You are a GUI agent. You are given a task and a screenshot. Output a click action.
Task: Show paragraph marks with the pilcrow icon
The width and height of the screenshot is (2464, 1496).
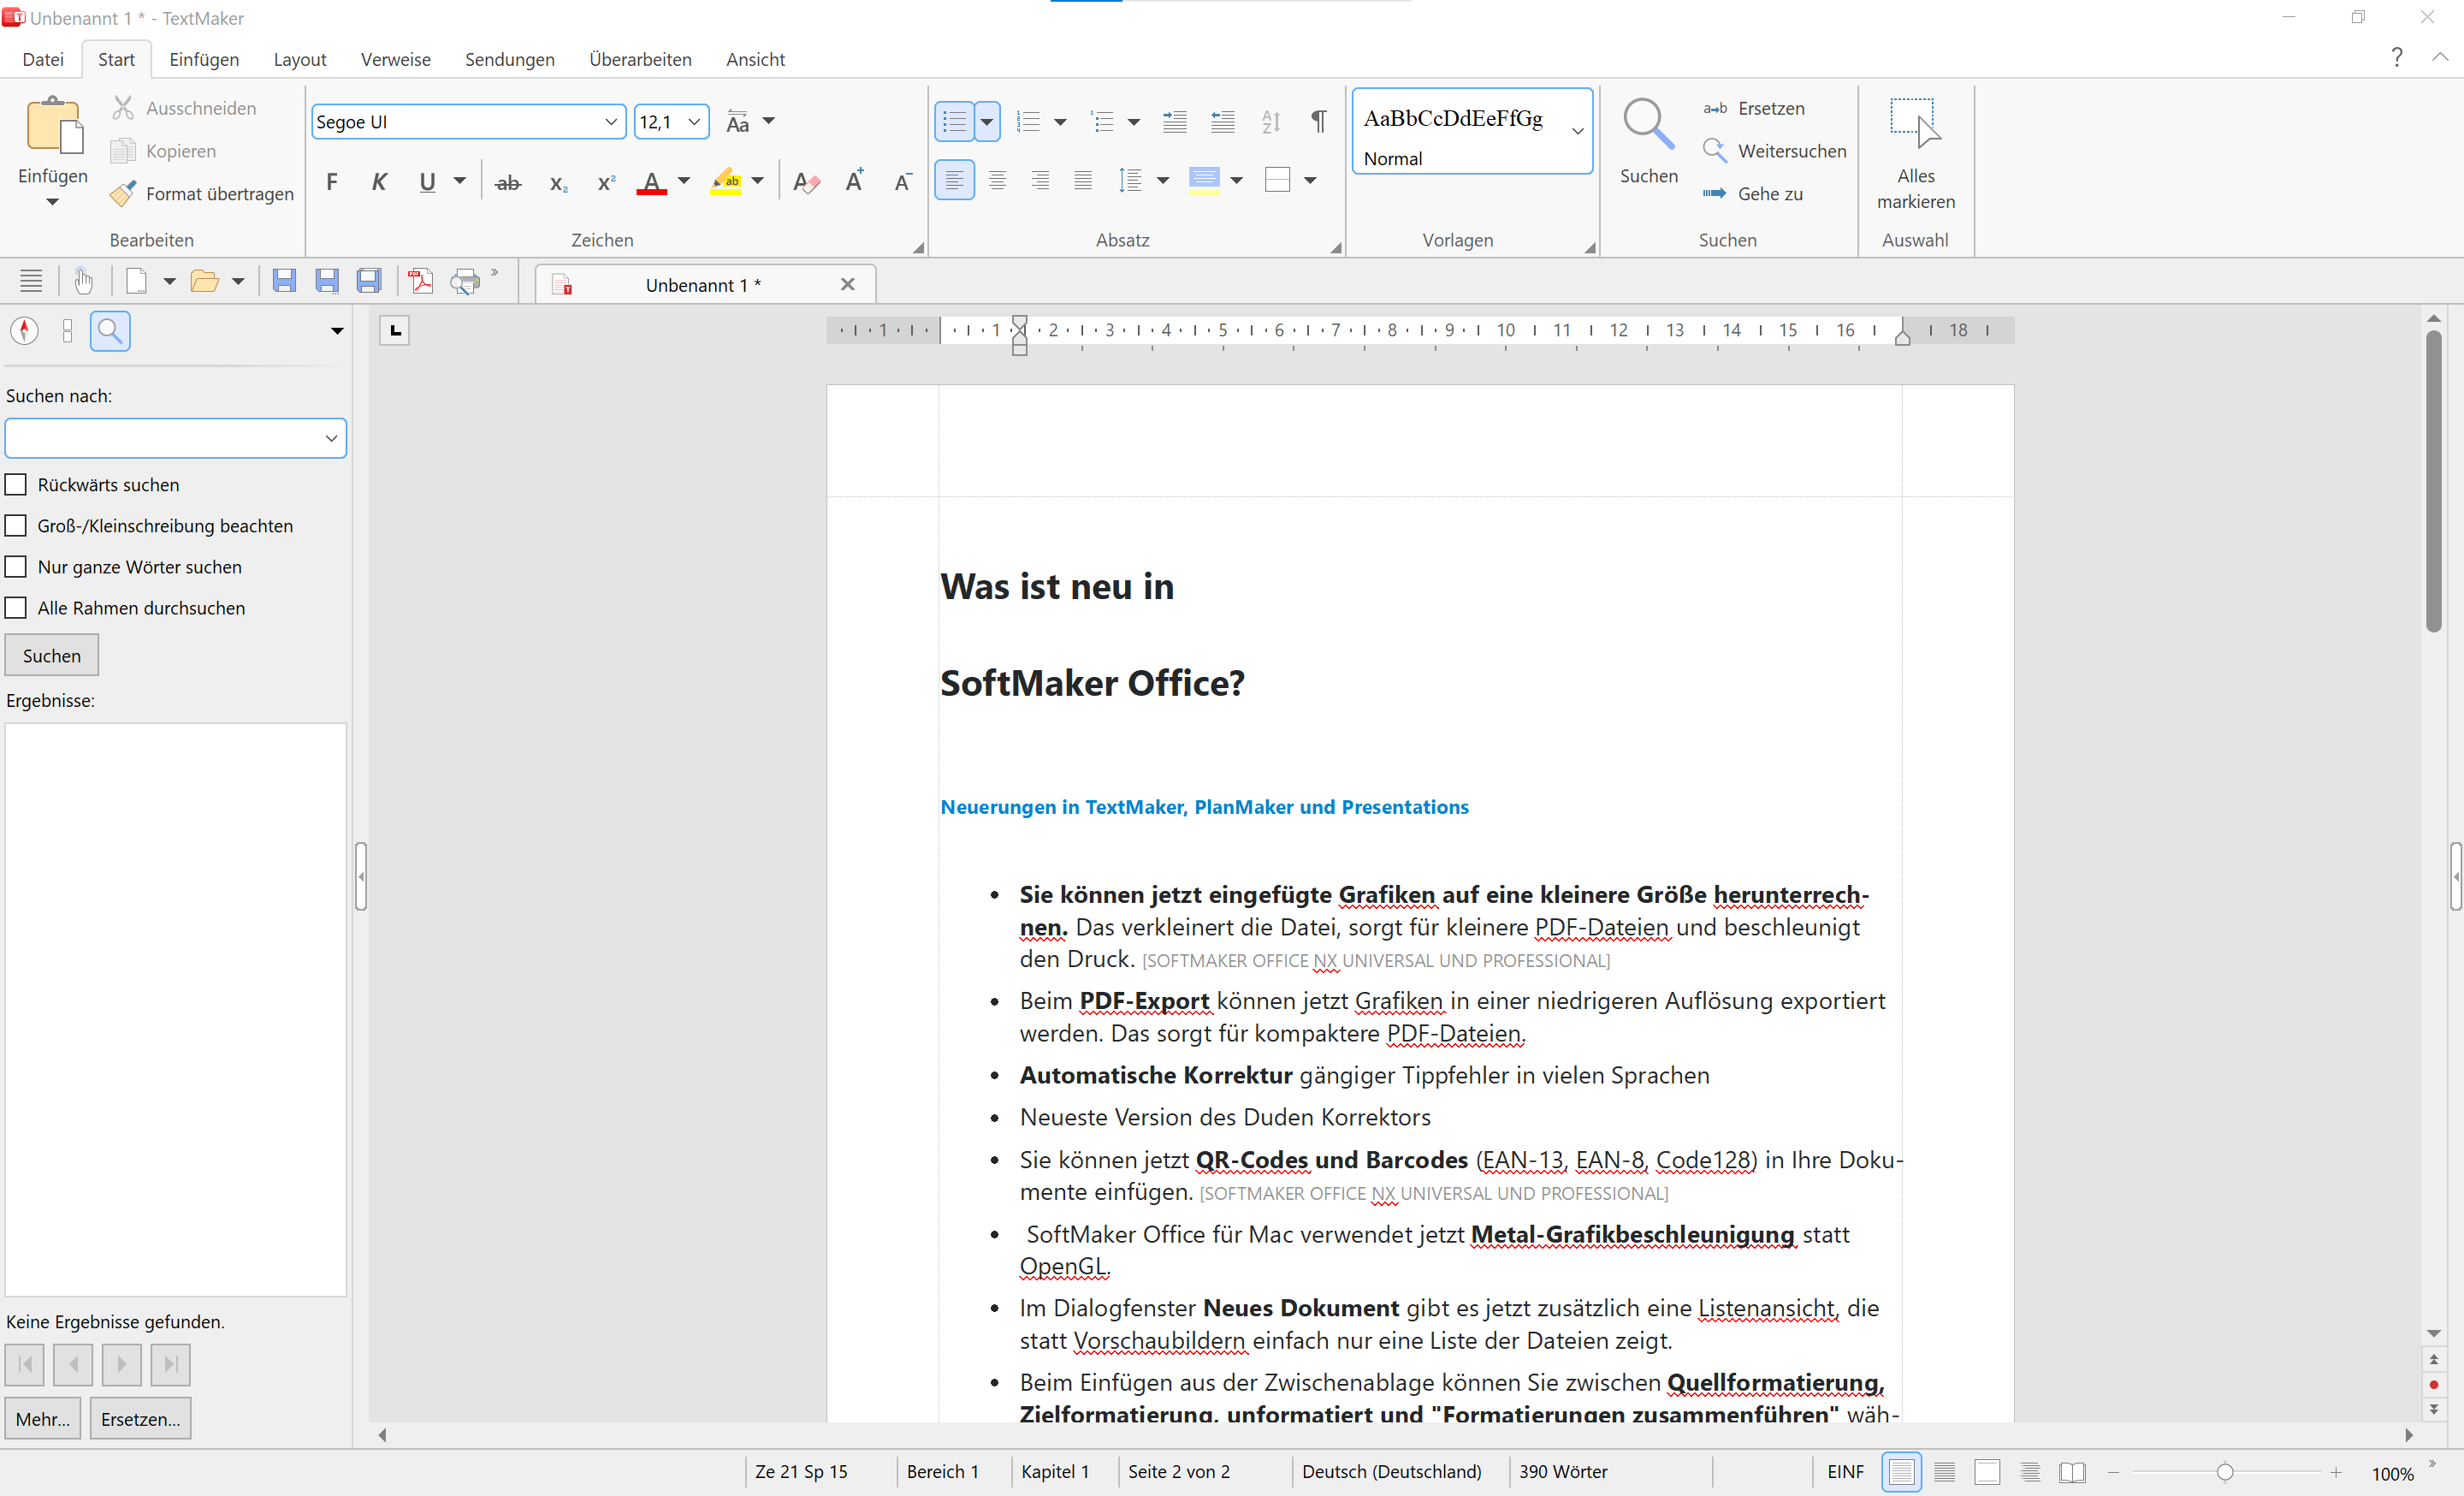click(1318, 121)
